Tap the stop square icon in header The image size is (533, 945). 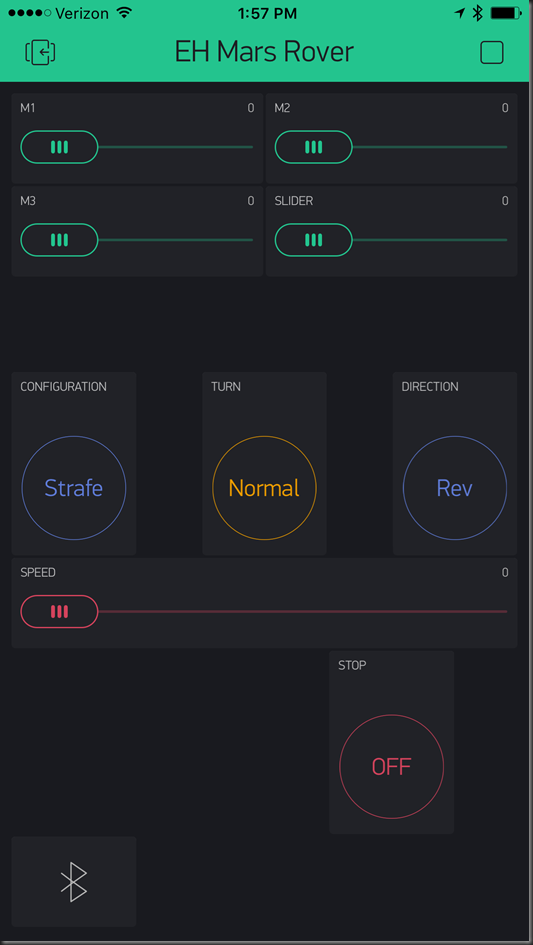(x=491, y=52)
